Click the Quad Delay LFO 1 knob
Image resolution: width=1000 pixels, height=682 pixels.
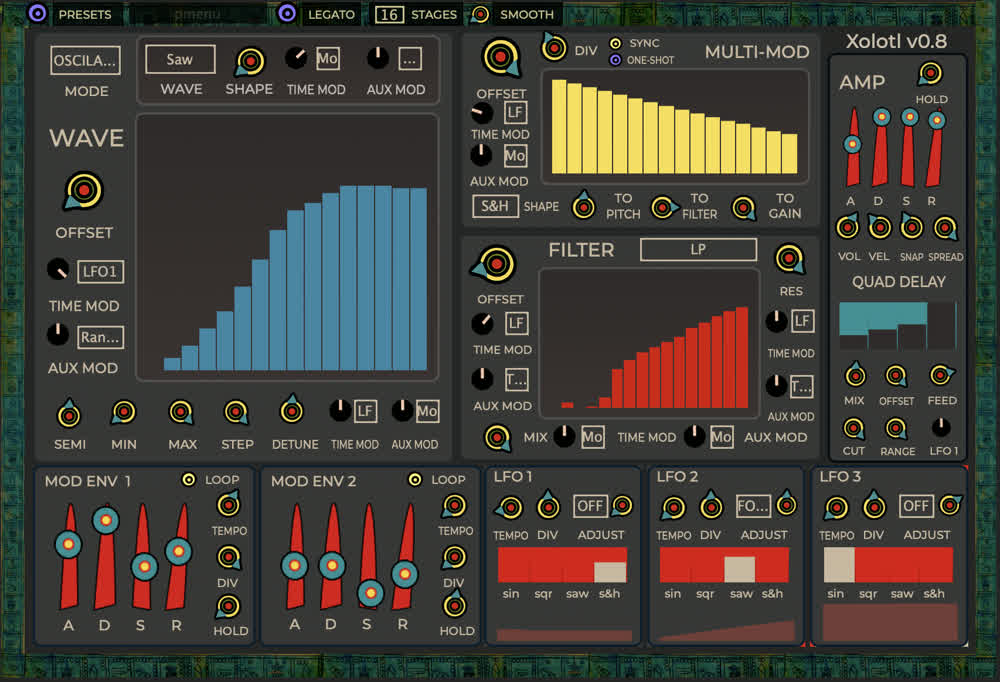point(941,427)
